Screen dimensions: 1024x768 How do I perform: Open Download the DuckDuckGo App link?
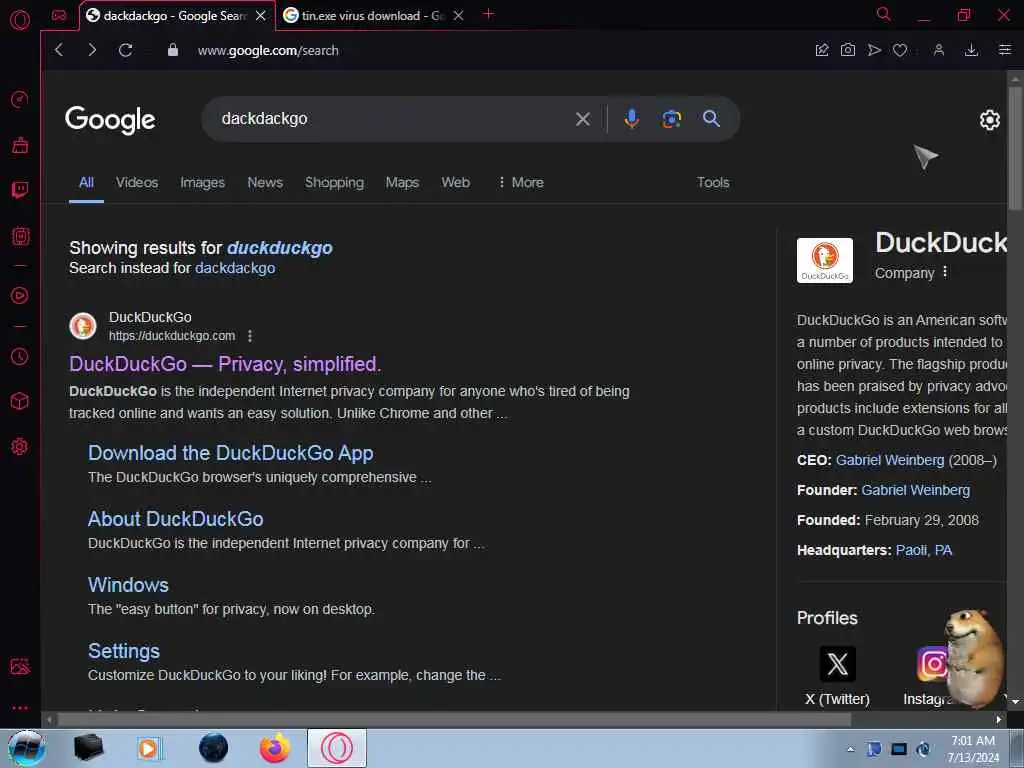click(x=231, y=453)
